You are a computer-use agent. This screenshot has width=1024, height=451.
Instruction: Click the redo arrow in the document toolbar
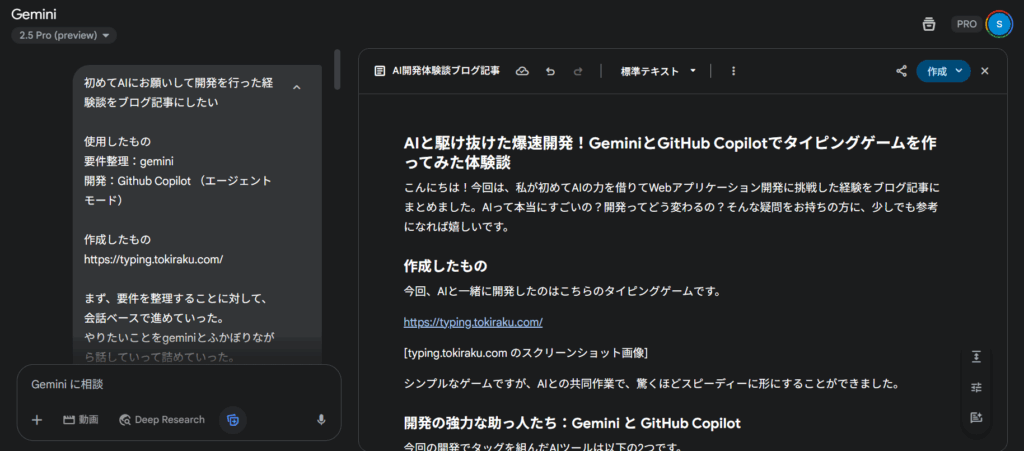578,71
